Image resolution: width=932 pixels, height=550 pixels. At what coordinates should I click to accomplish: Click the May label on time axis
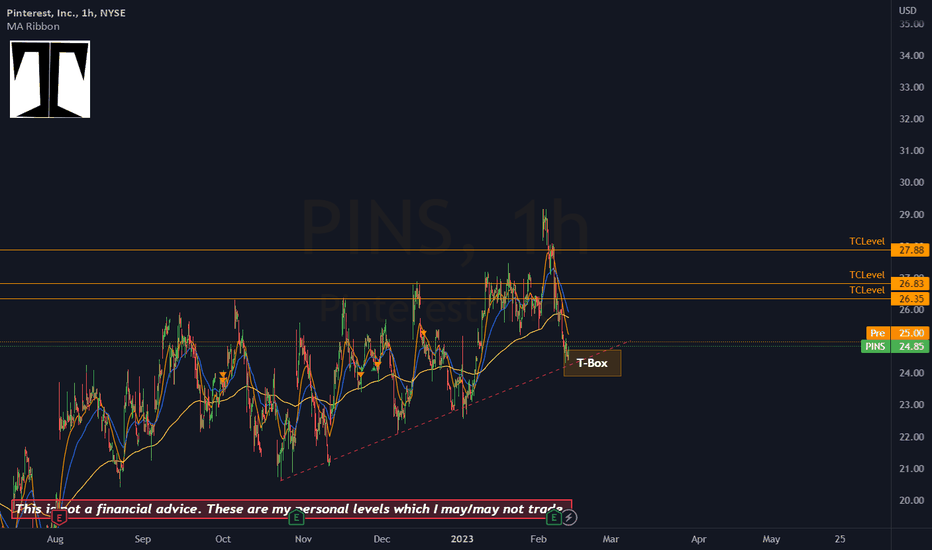pos(771,539)
